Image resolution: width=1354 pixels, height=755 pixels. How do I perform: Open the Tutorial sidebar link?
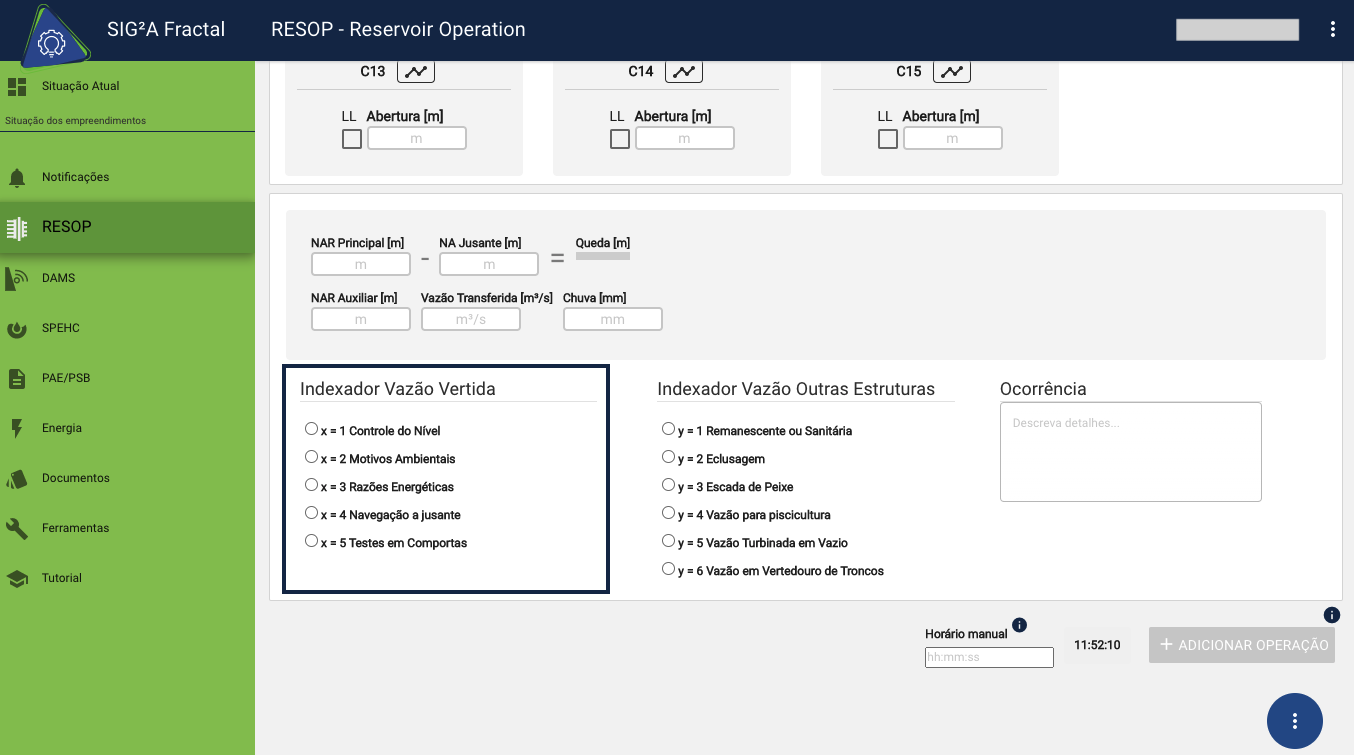[61, 578]
